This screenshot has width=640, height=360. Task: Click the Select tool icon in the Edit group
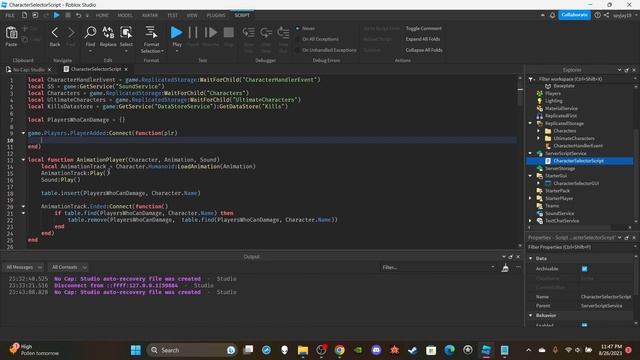tap(126, 32)
